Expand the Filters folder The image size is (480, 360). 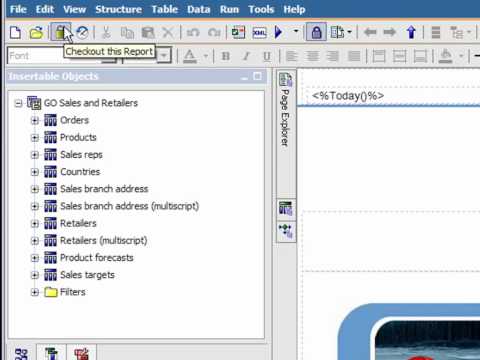[35, 292]
